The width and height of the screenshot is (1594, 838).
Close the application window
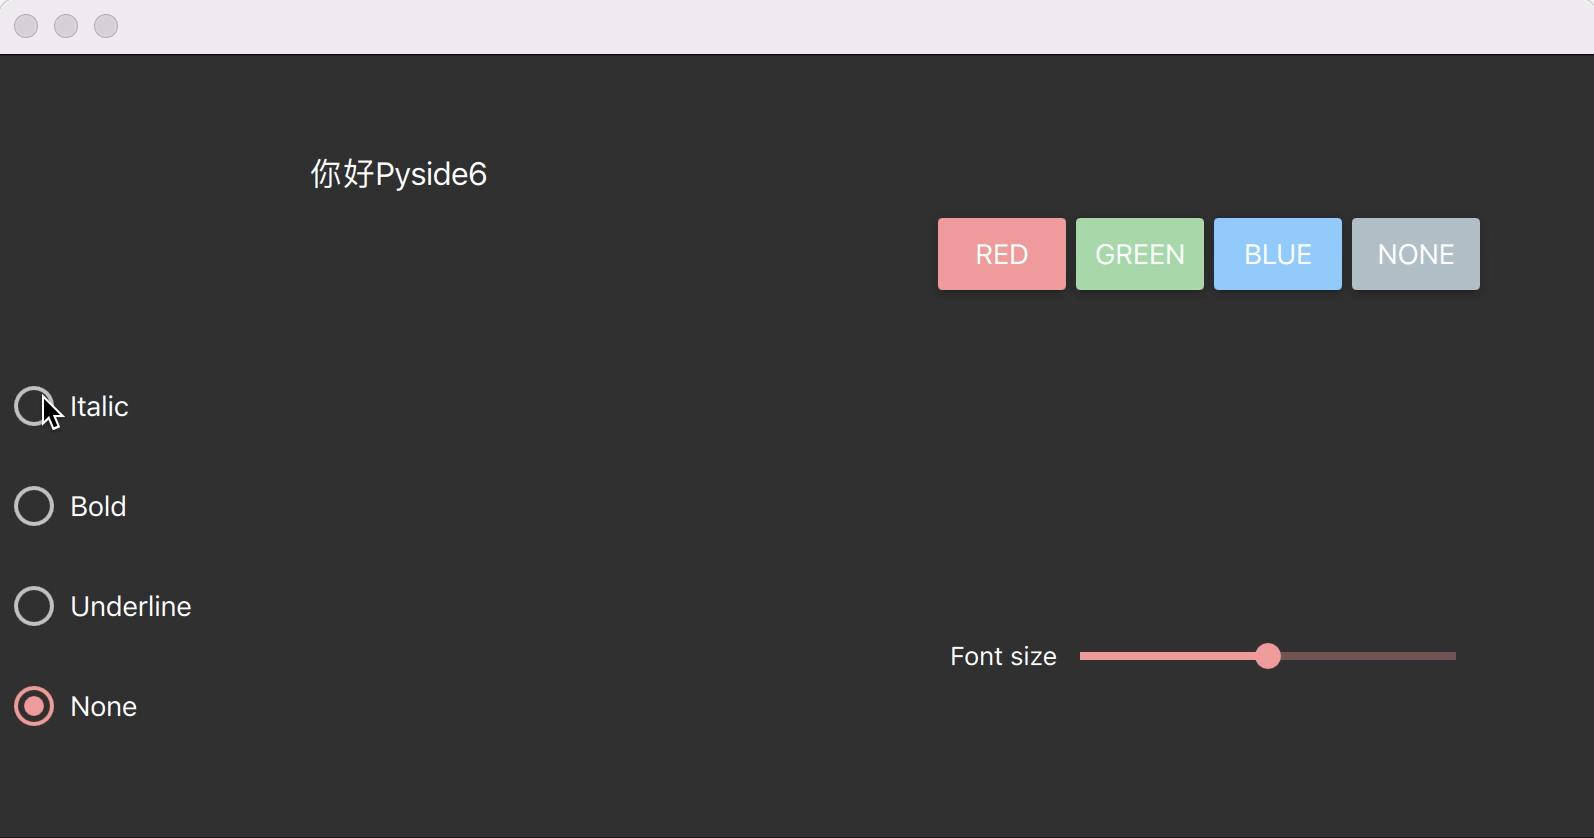point(26,26)
